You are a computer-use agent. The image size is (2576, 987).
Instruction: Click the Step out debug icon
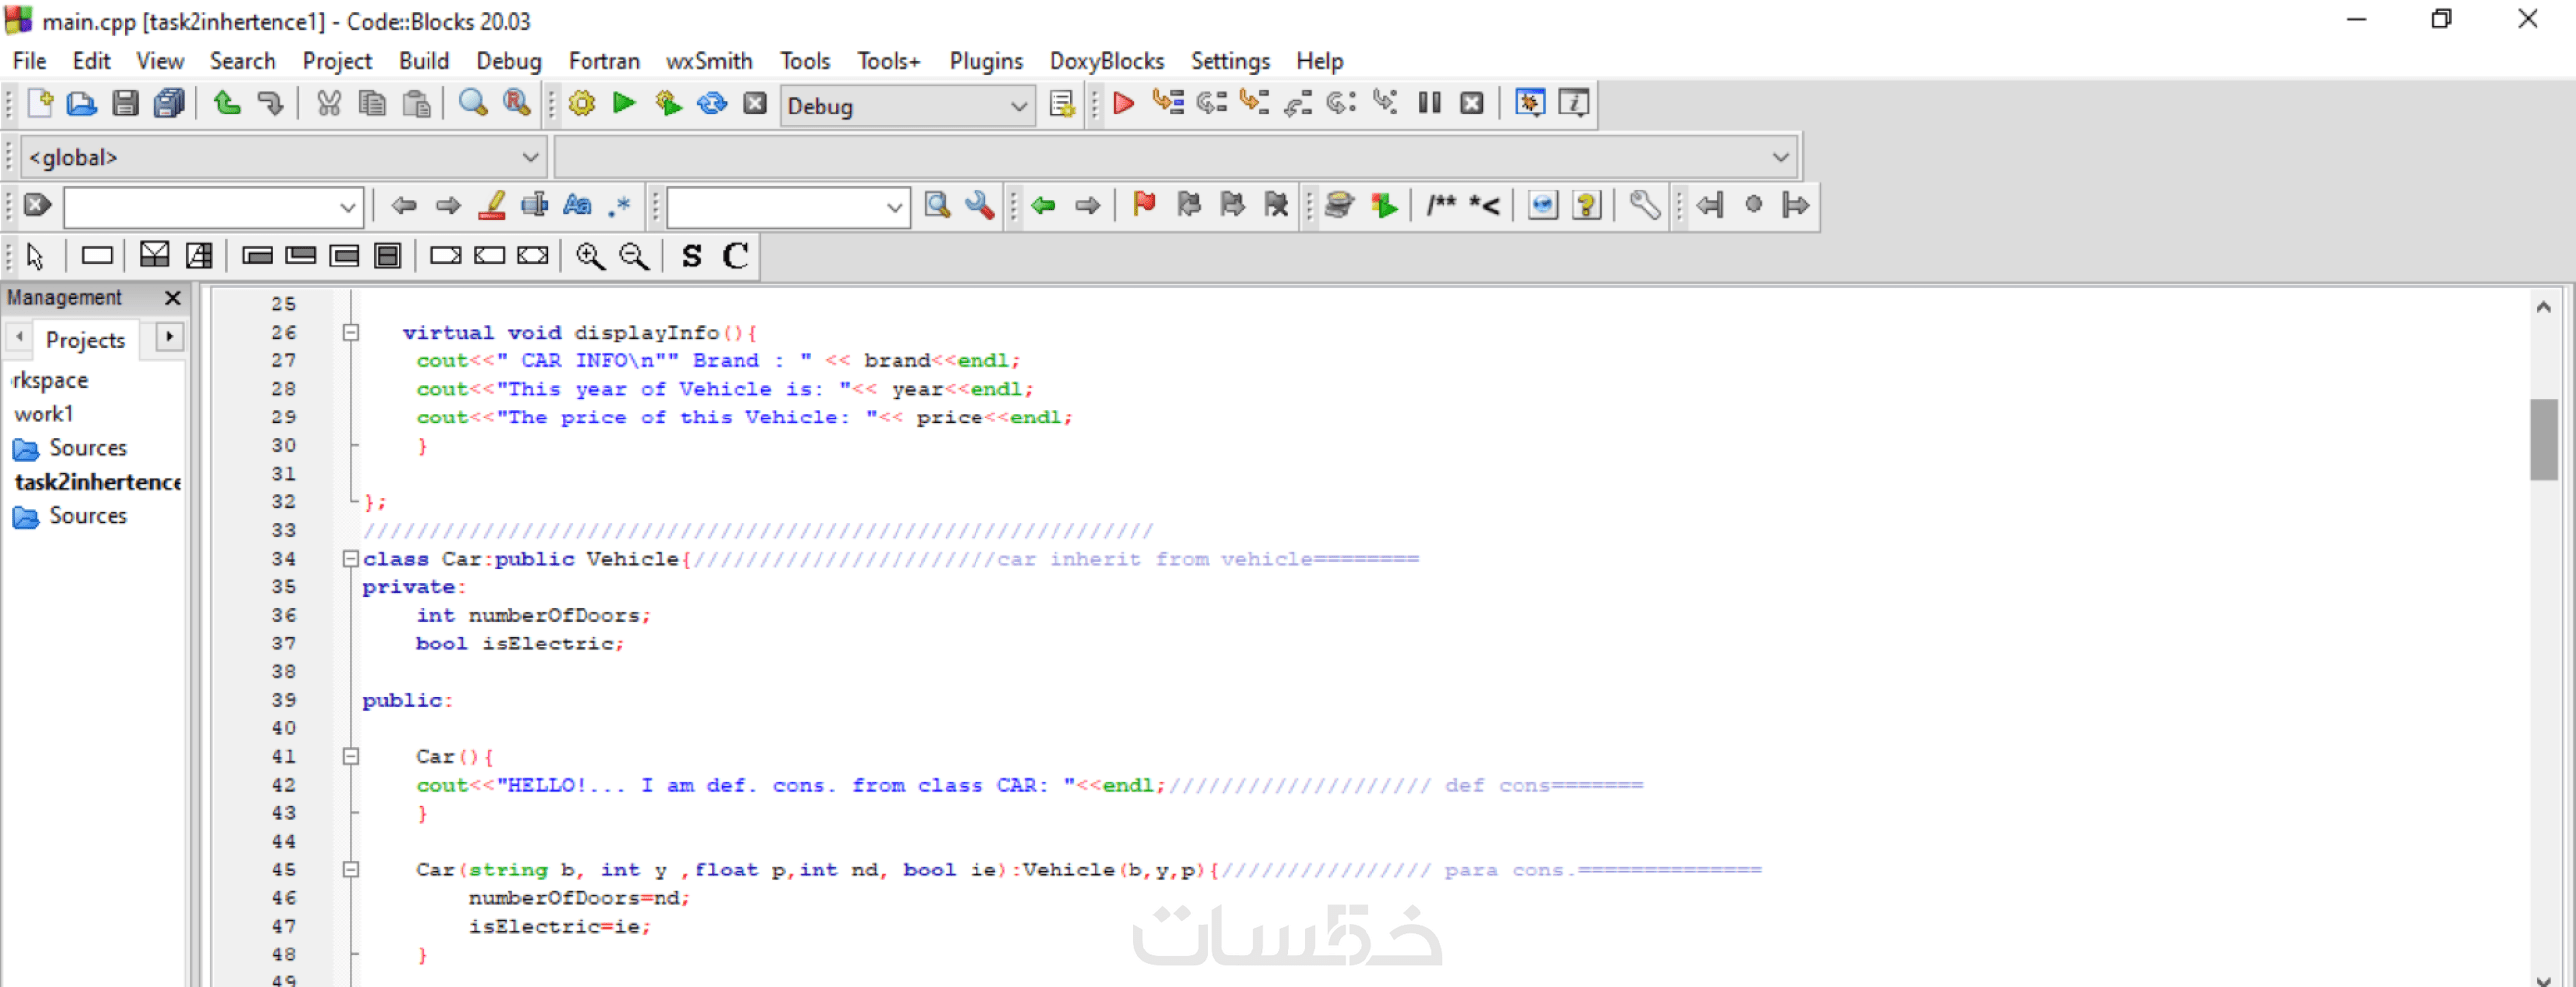tap(1298, 103)
